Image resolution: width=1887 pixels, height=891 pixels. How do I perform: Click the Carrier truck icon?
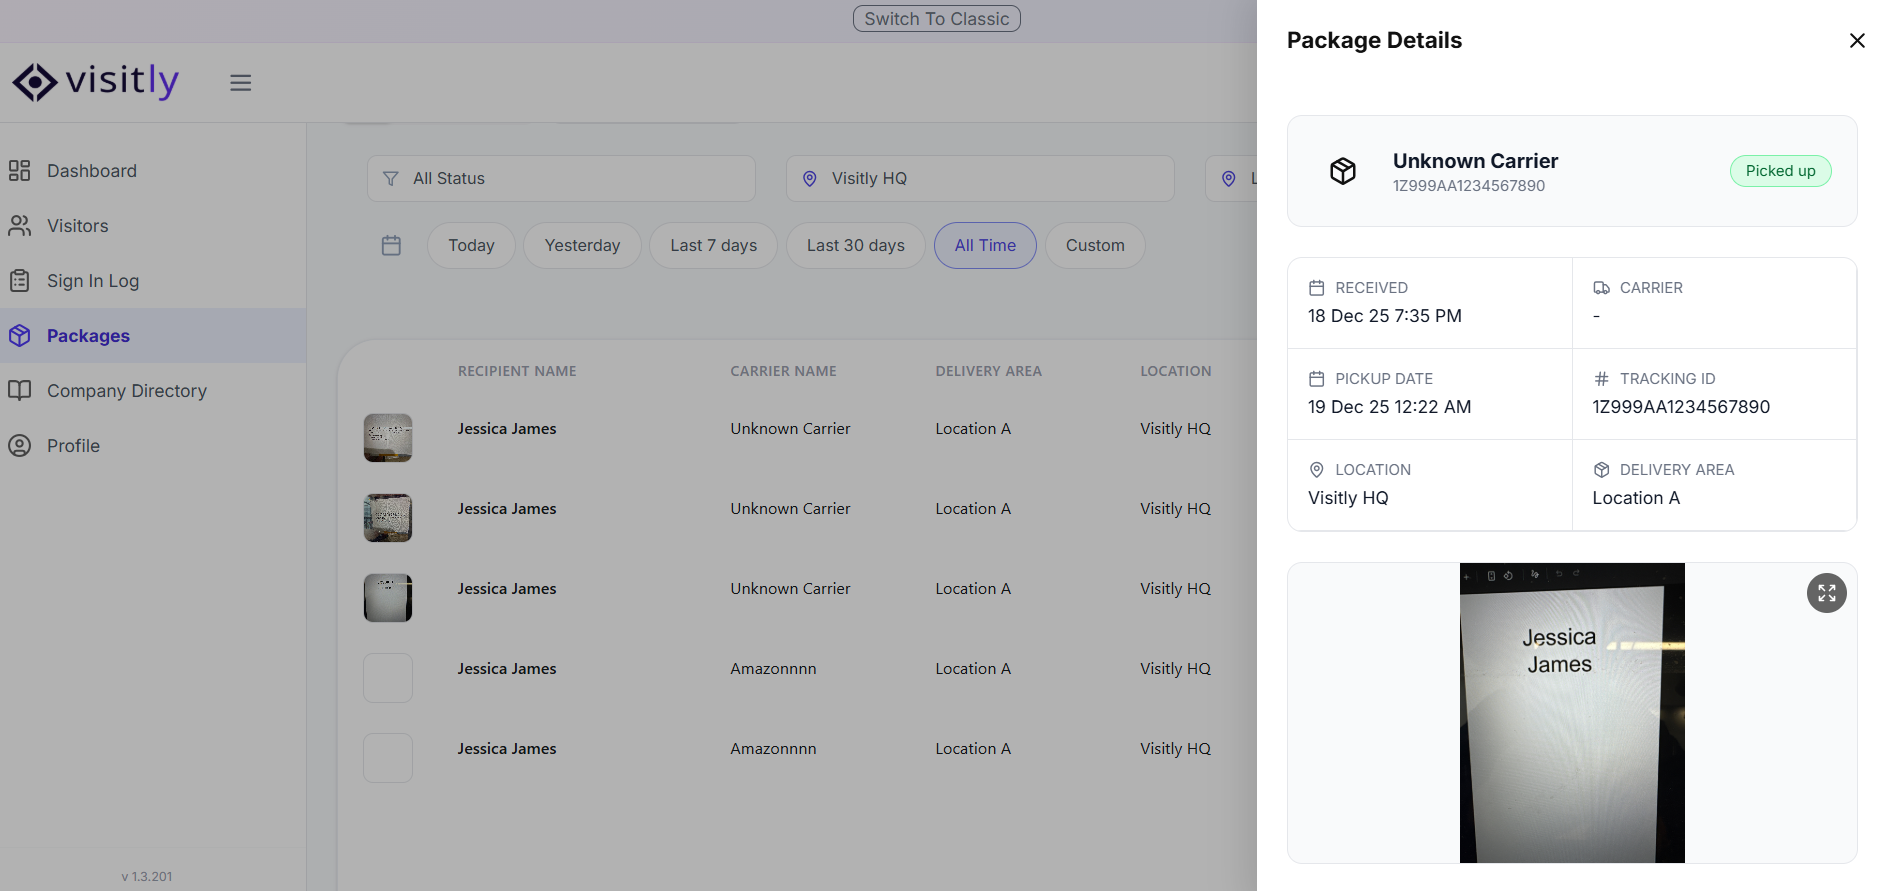click(1601, 288)
